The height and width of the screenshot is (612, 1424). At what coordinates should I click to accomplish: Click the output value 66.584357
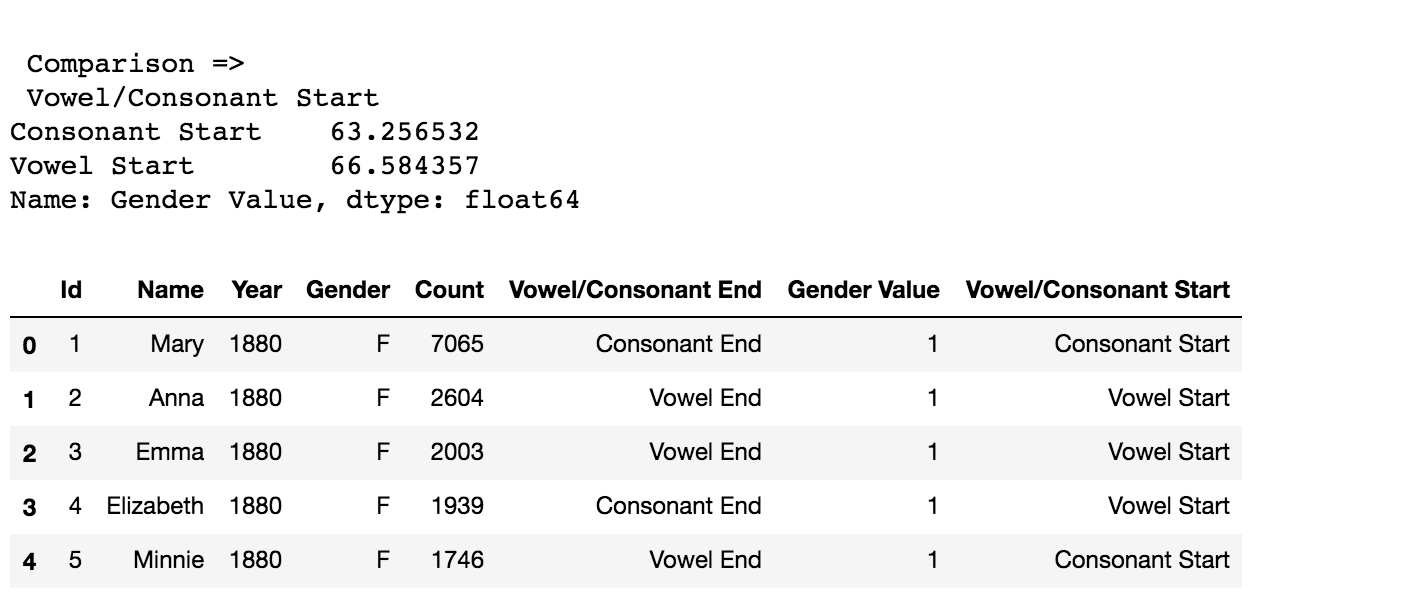405,165
